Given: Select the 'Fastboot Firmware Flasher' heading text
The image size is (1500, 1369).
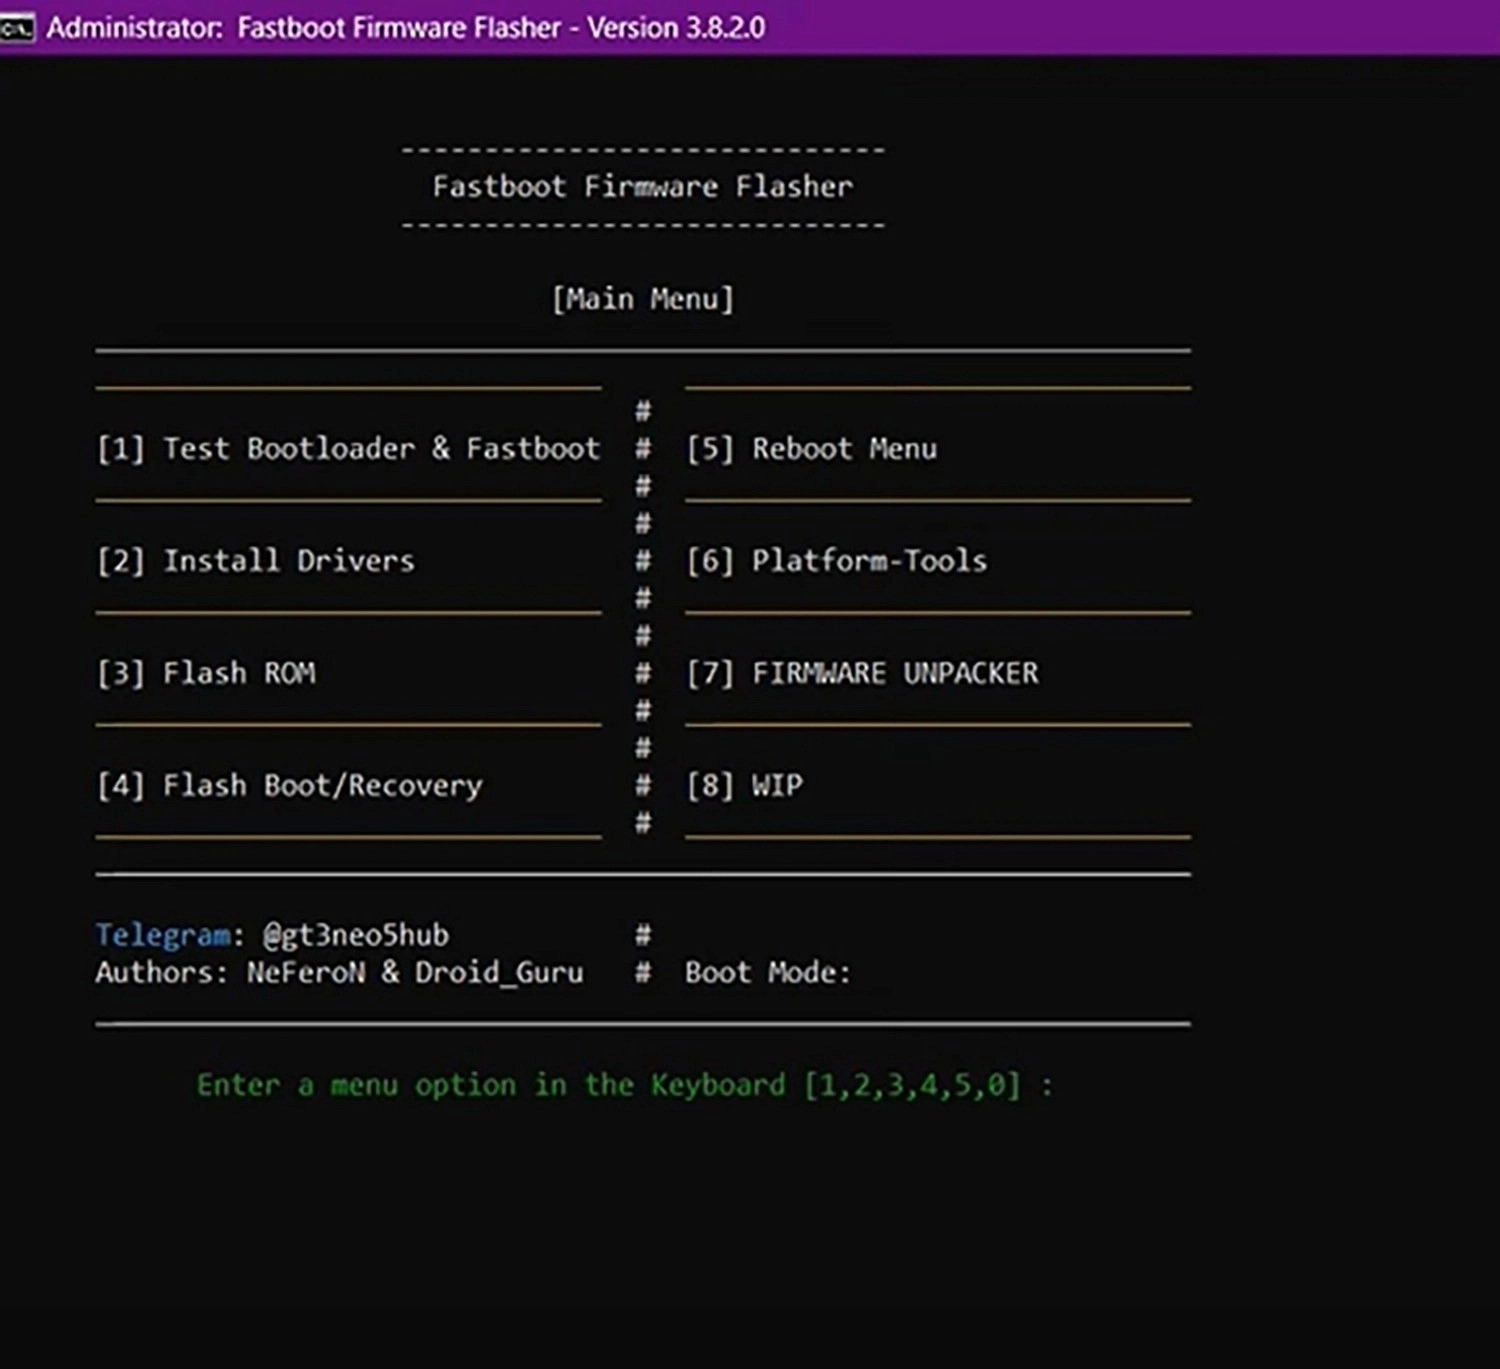Looking at the screenshot, I should point(643,186).
